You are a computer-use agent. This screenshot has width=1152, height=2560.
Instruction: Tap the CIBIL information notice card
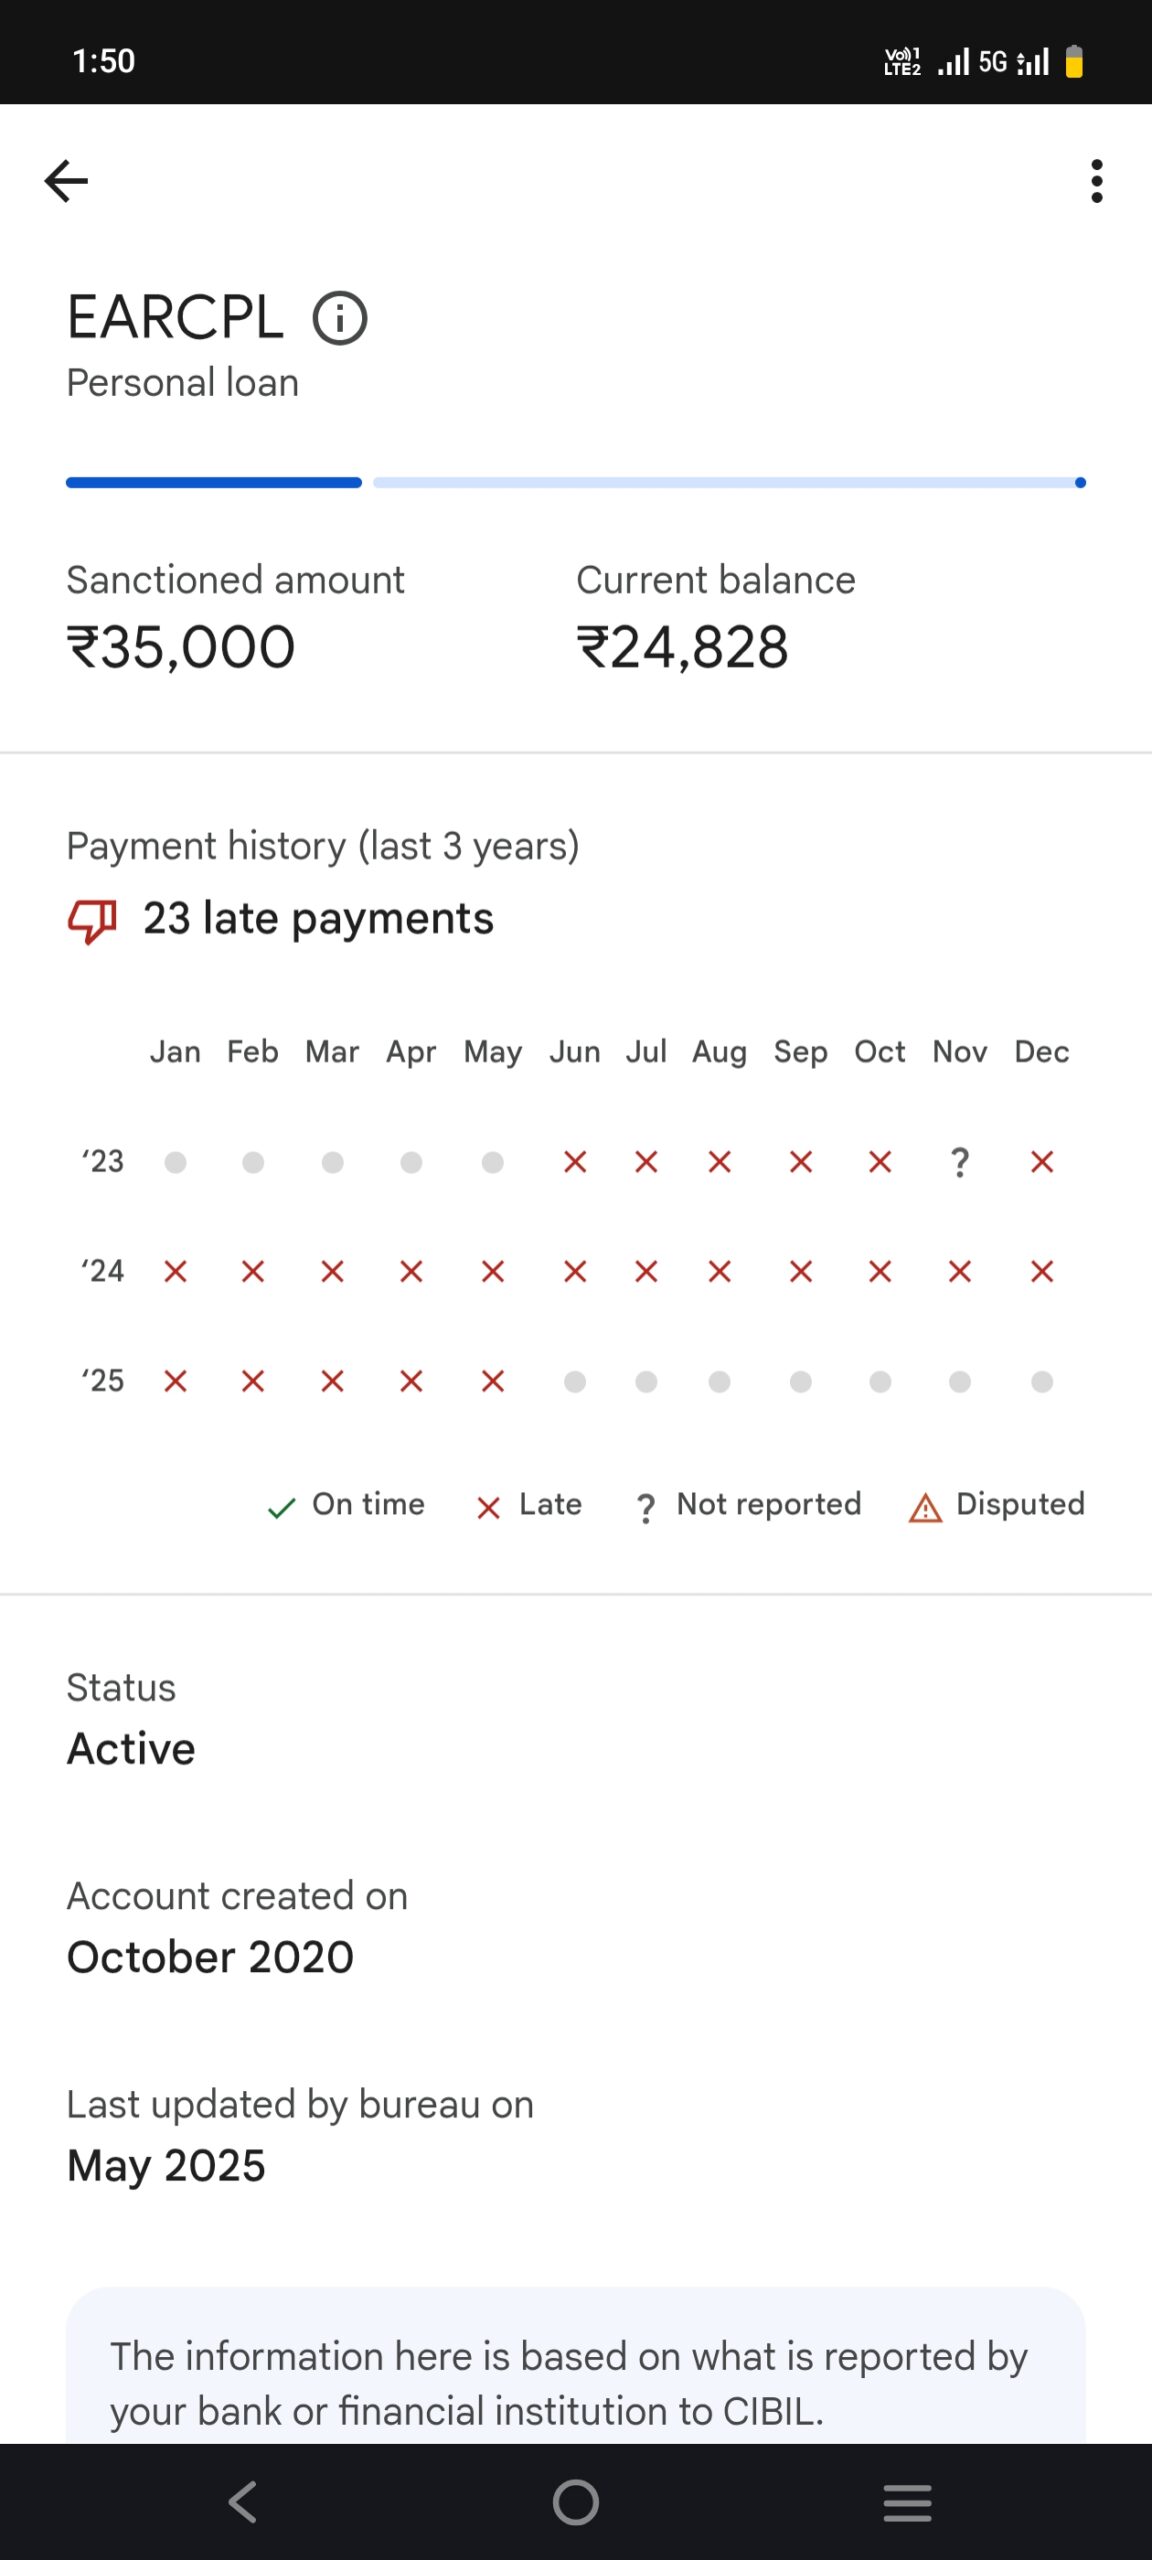click(575, 2382)
